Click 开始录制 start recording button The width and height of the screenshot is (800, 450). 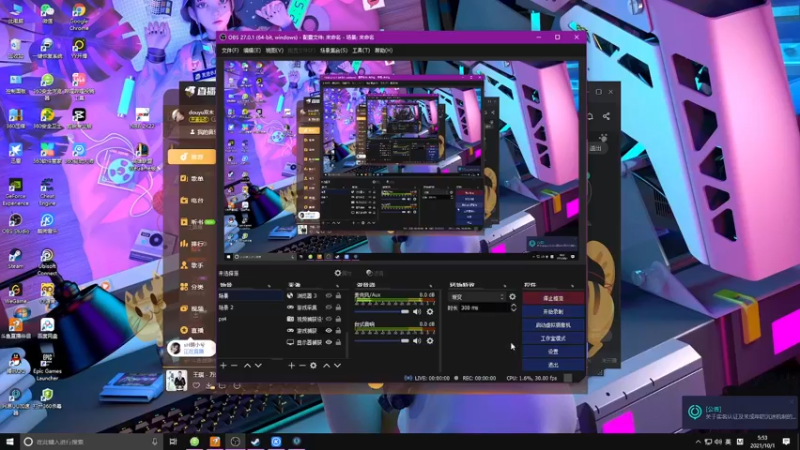click(553, 311)
